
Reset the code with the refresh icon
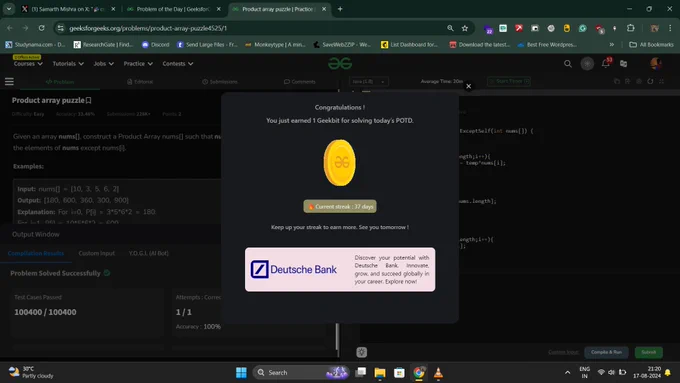(x=650, y=81)
